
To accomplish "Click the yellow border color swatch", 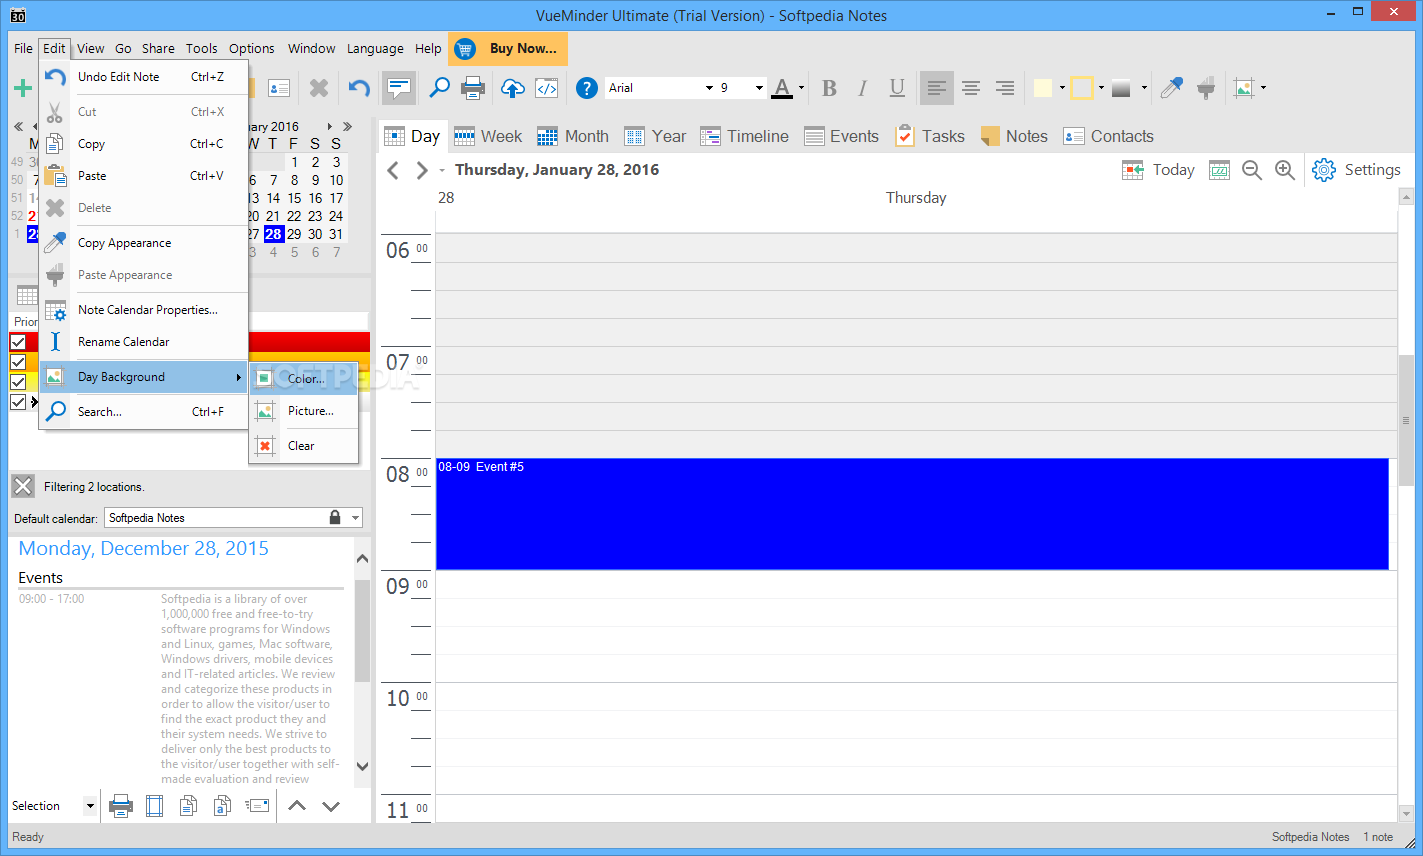I will click(x=1081, y=88).
